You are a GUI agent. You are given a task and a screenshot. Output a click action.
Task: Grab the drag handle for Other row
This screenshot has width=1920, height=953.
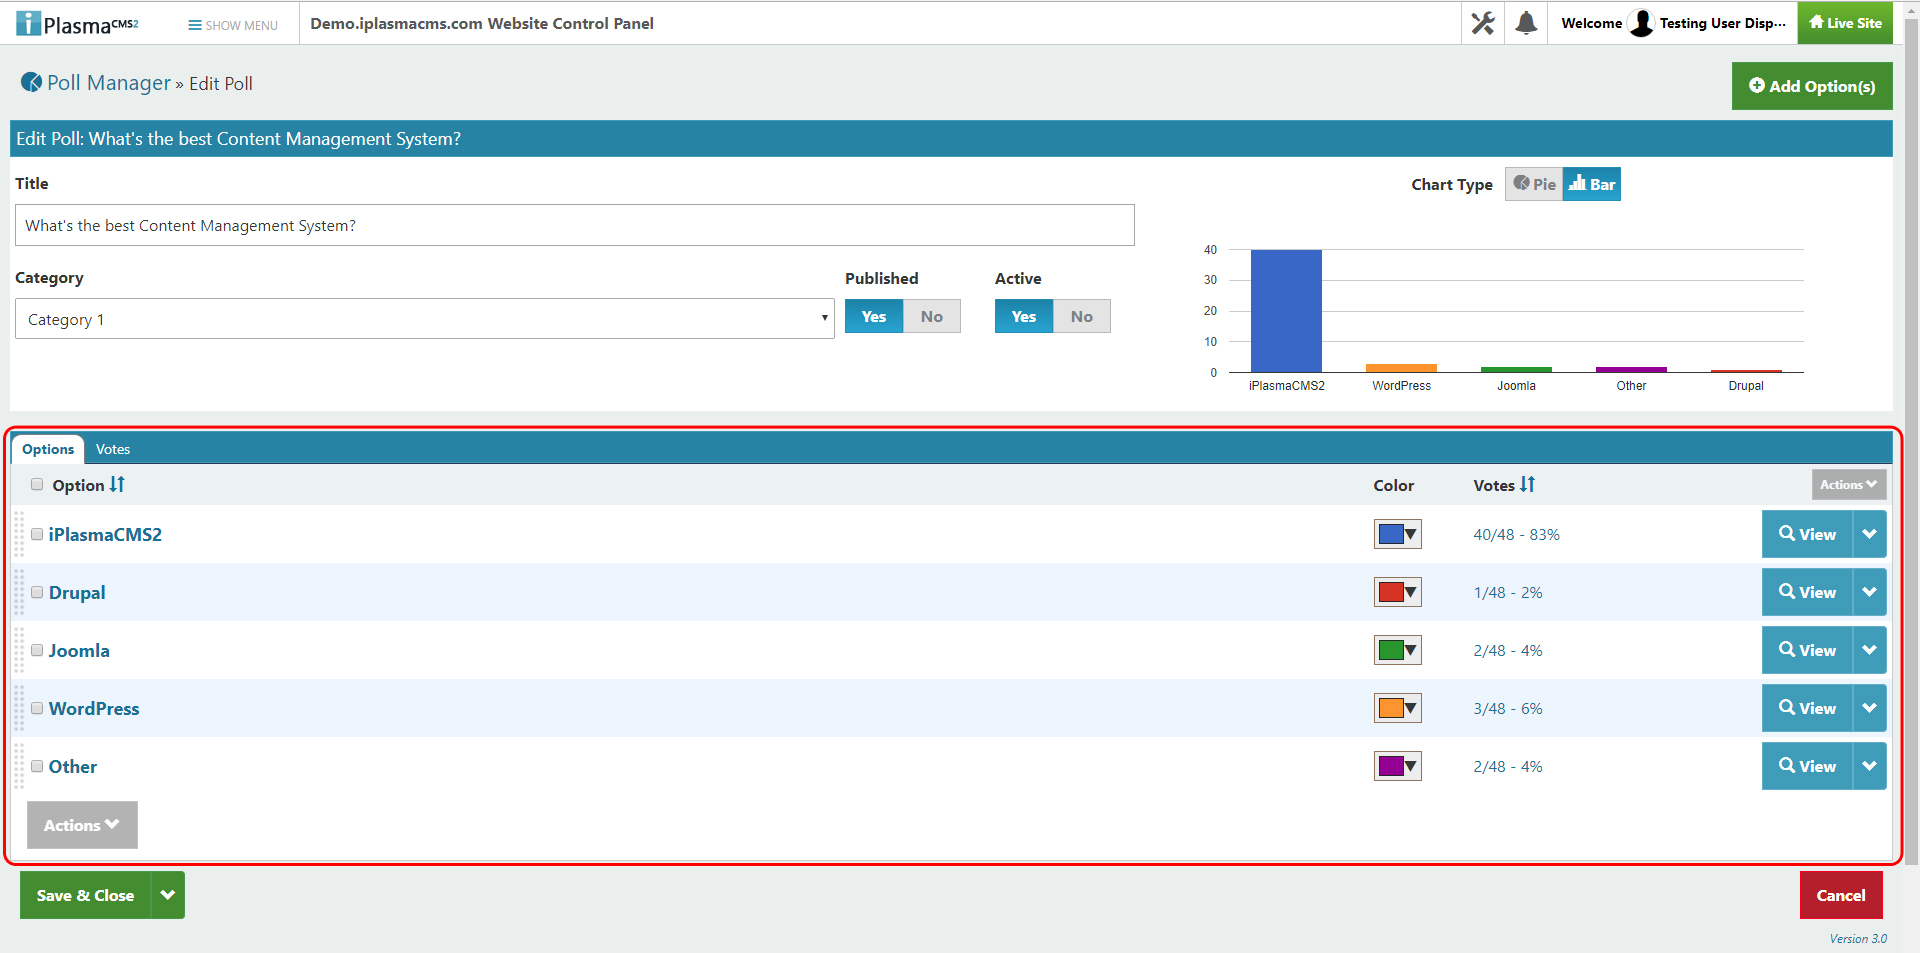tap(19, 766)
